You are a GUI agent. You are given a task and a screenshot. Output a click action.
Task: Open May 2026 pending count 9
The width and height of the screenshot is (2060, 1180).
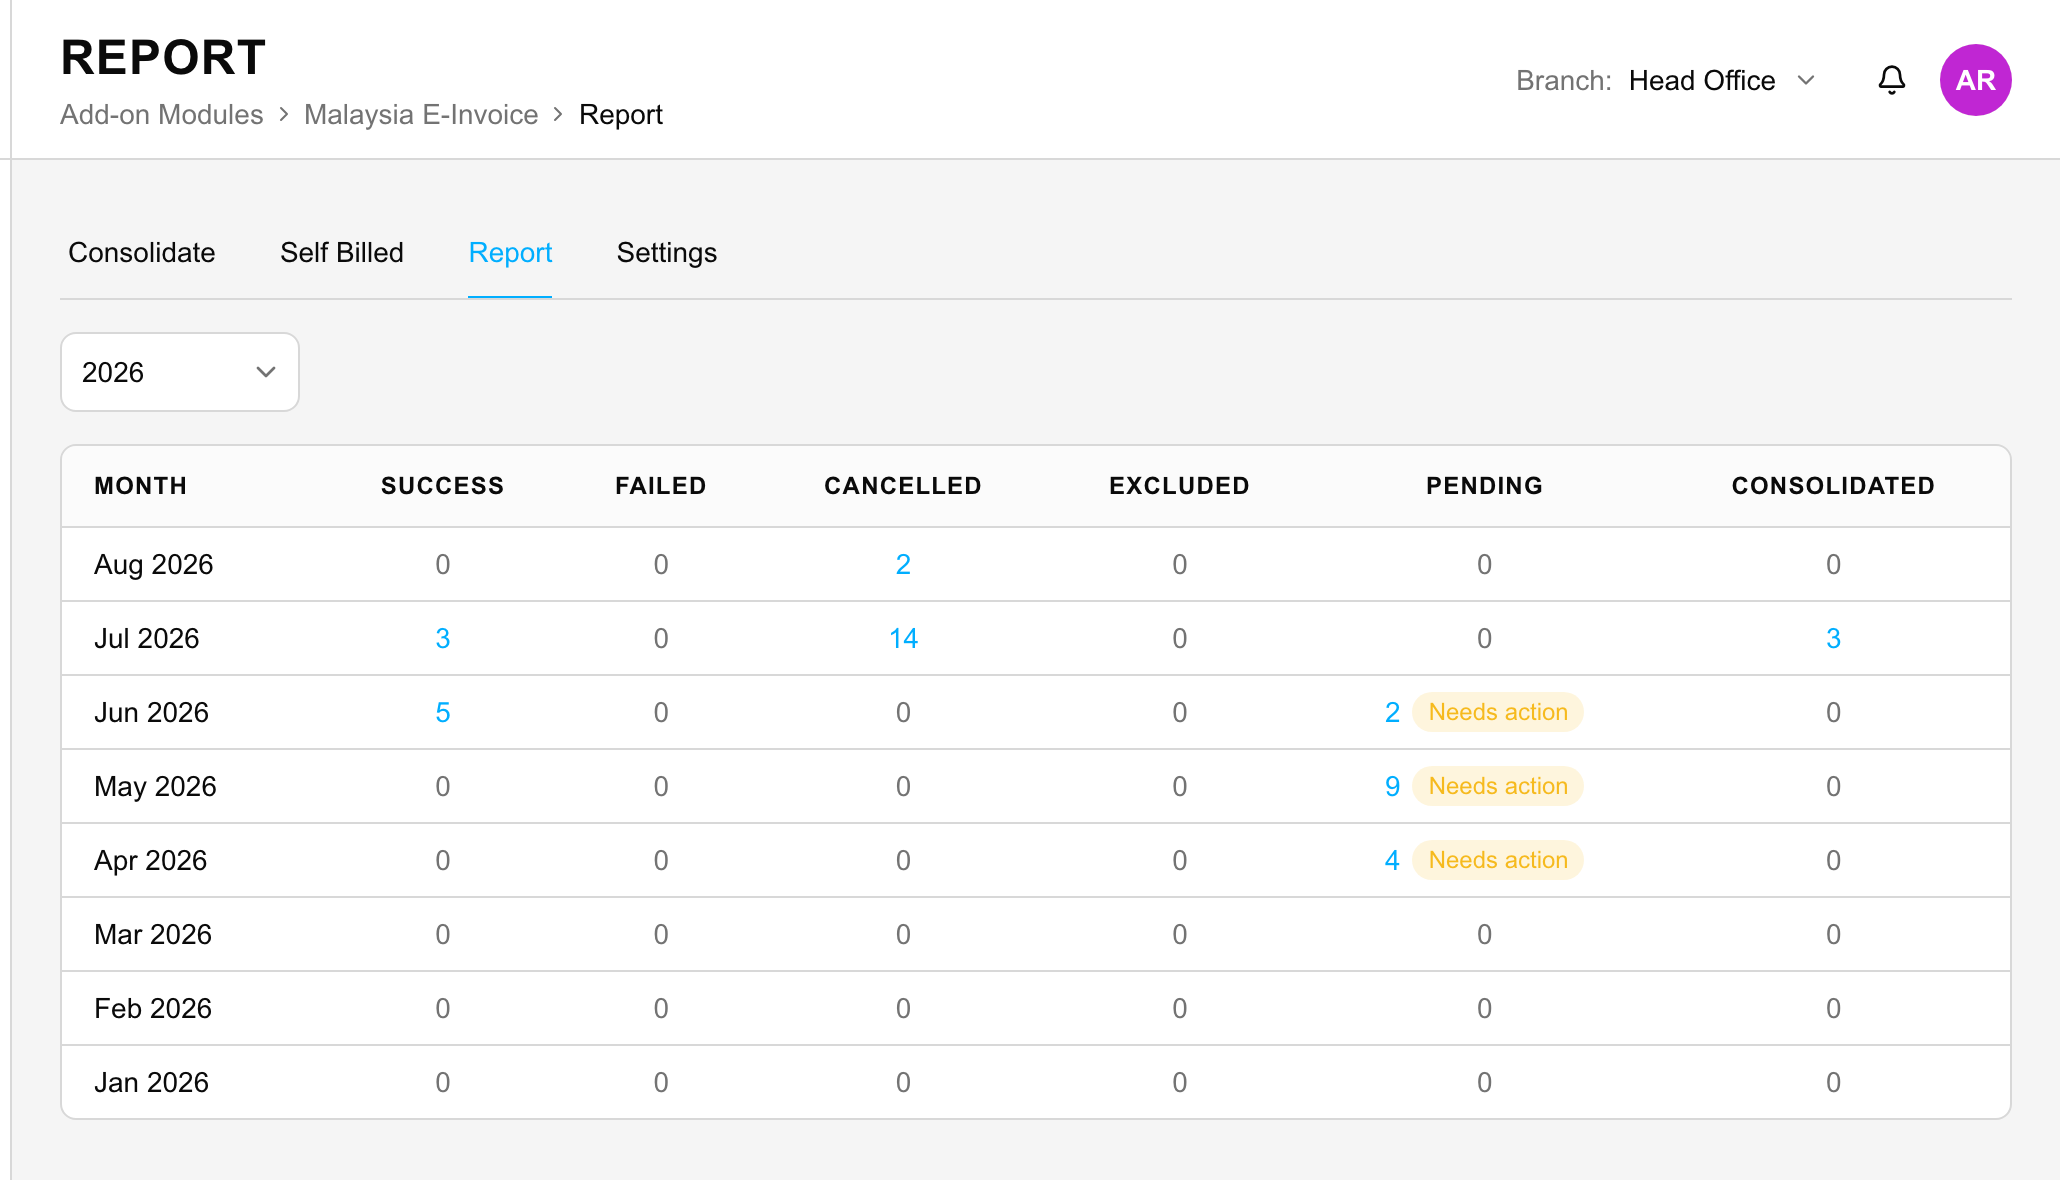pos(1392,786)
